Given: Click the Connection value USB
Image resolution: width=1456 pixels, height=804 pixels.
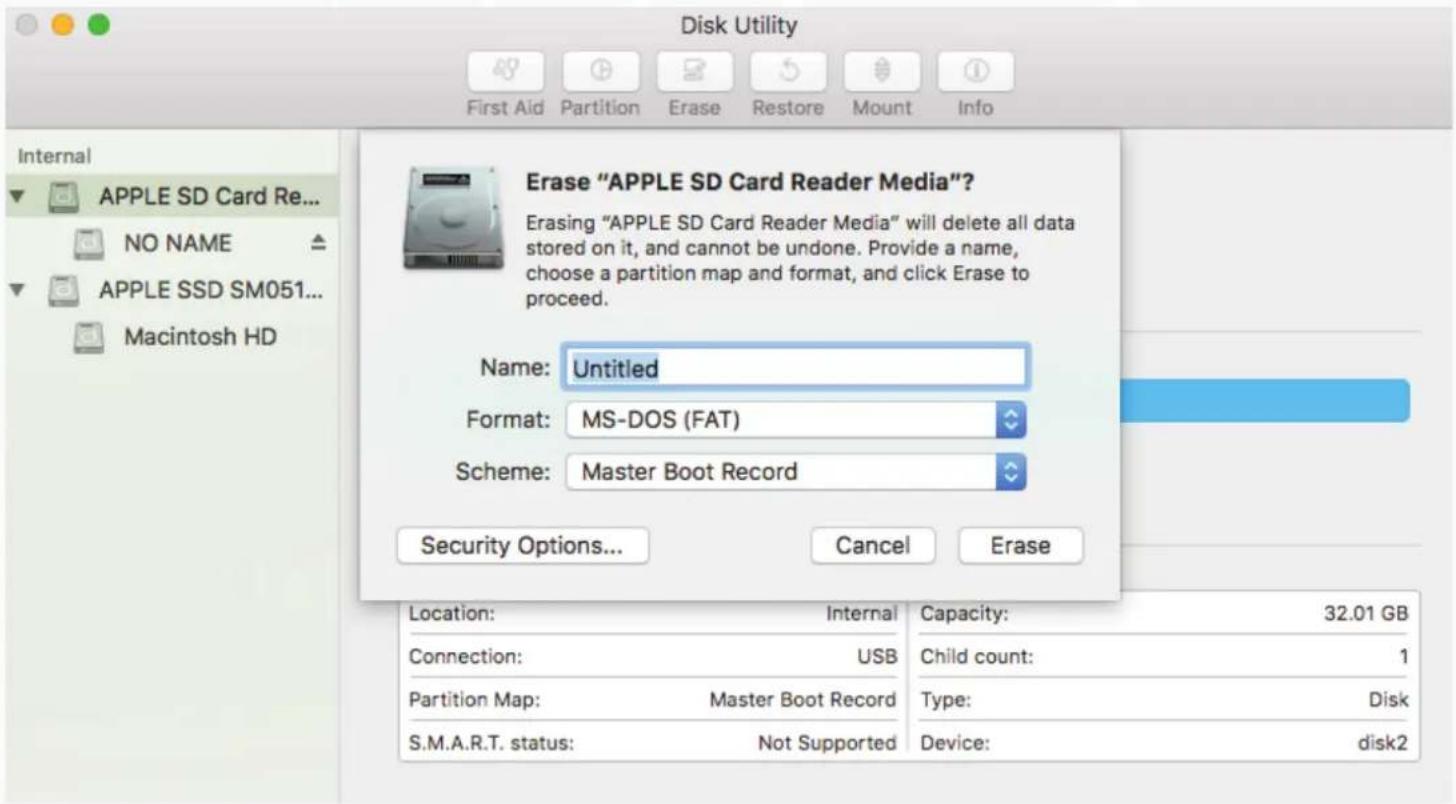Looking at the screenshot, I should pyautogui.click(x=877, y=658).
